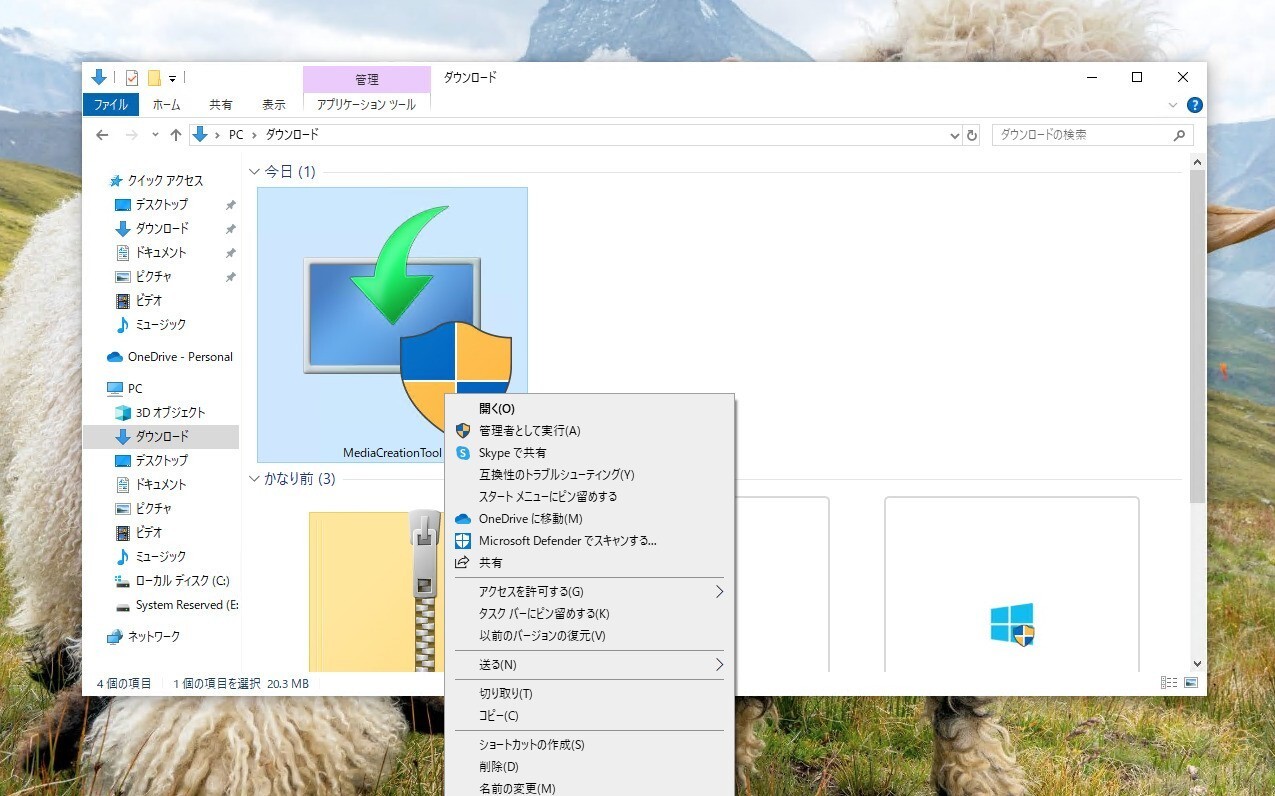
Task: Choose 名前の変更(M) from context menu
Action: (x=589, y=788)
